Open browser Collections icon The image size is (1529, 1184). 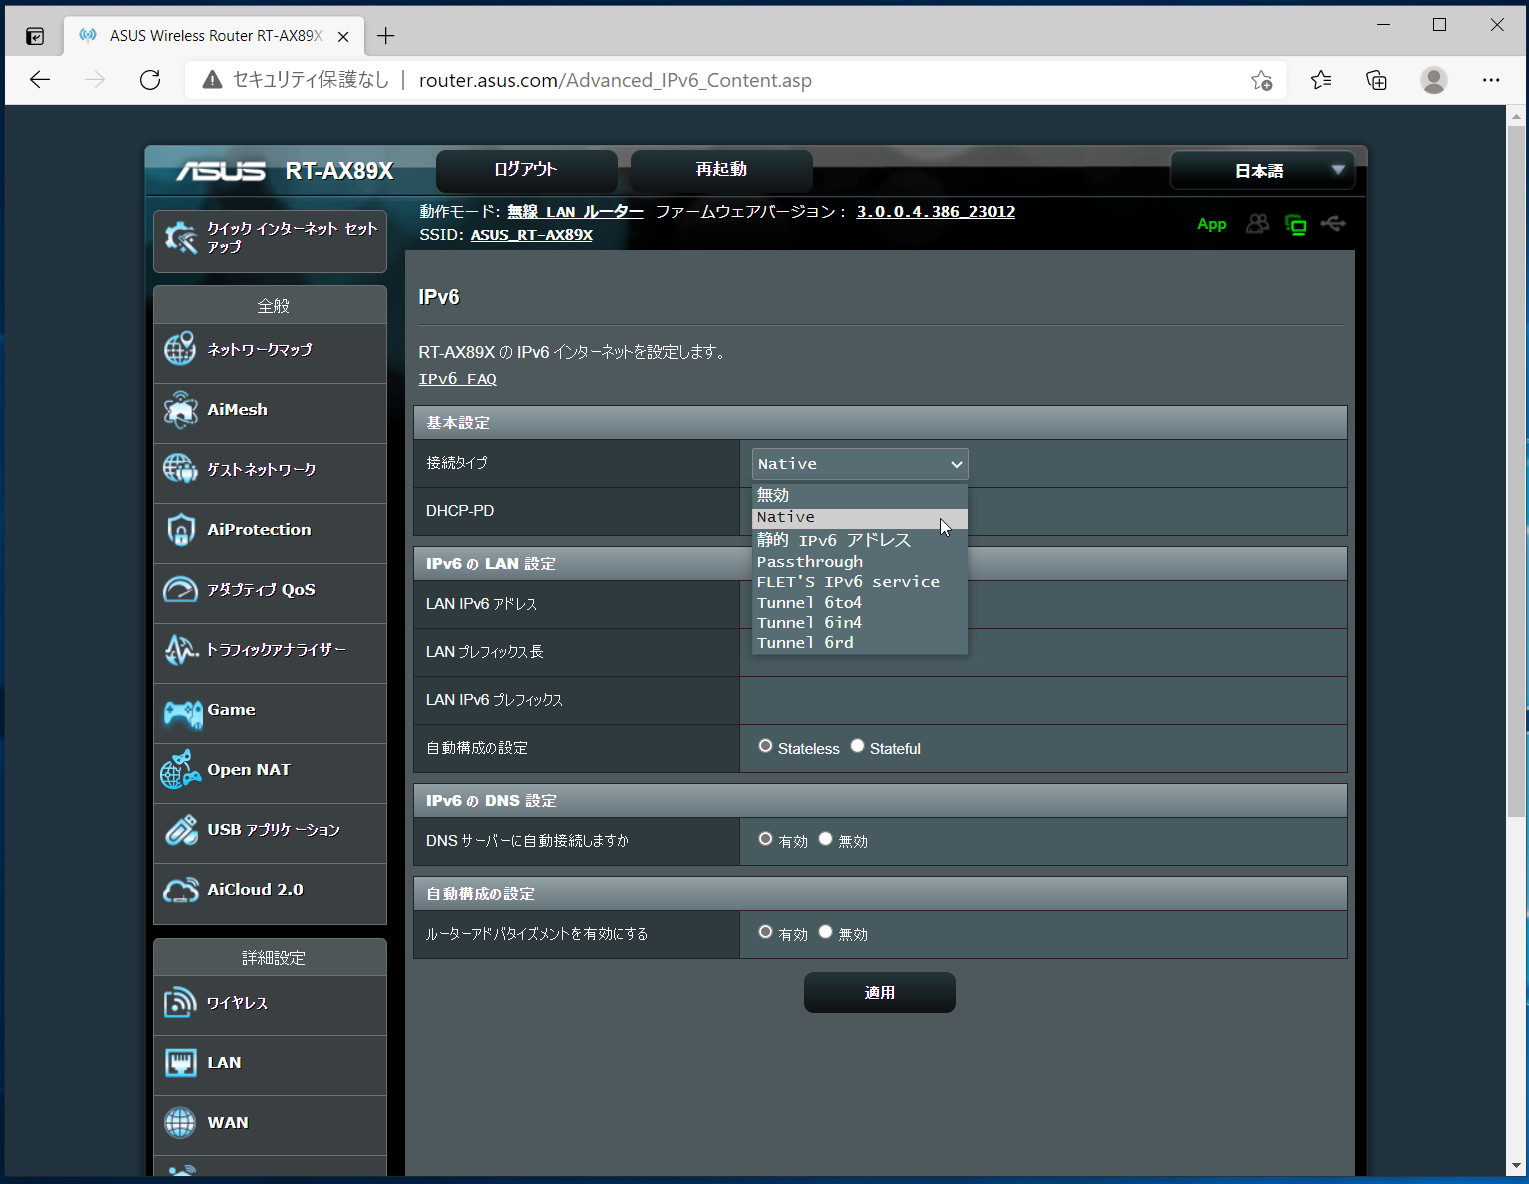coord(1377,80)
